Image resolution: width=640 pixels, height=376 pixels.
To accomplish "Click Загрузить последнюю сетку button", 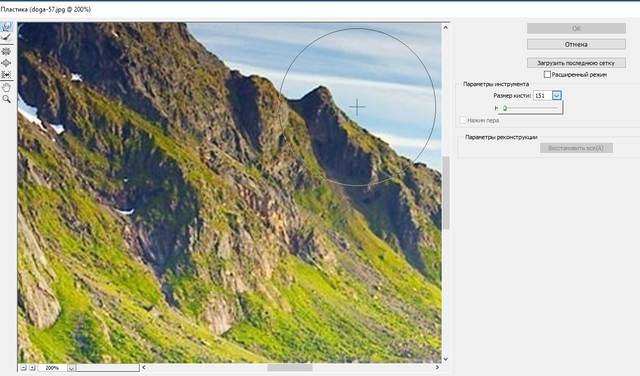I will click(576, 63).
